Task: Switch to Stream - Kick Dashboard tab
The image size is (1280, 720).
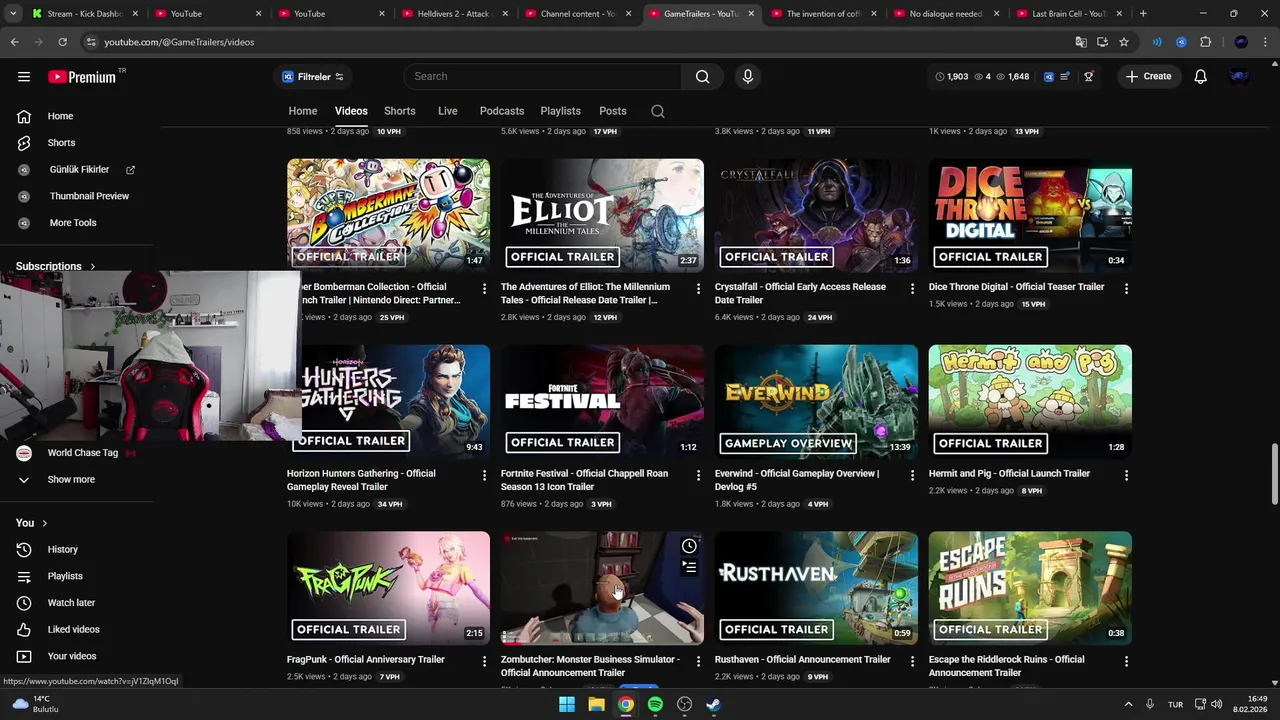Action: (x=85, y=14)
